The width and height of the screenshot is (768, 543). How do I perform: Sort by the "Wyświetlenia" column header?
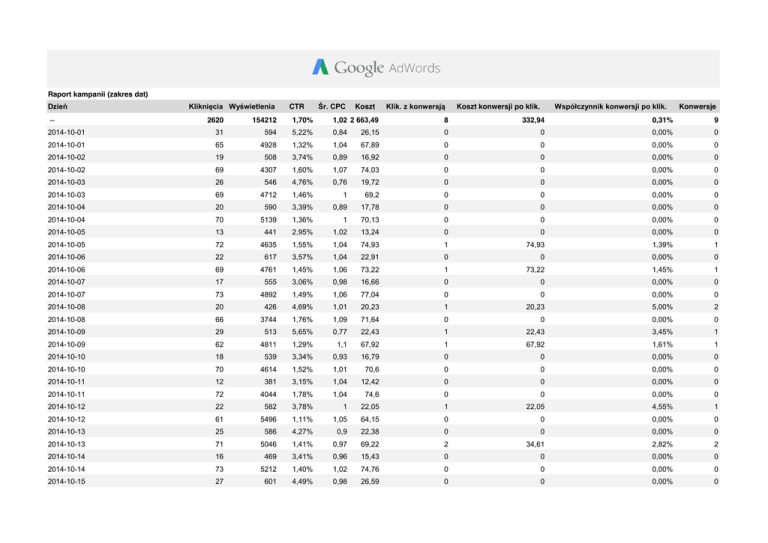(x=253, y=106)
